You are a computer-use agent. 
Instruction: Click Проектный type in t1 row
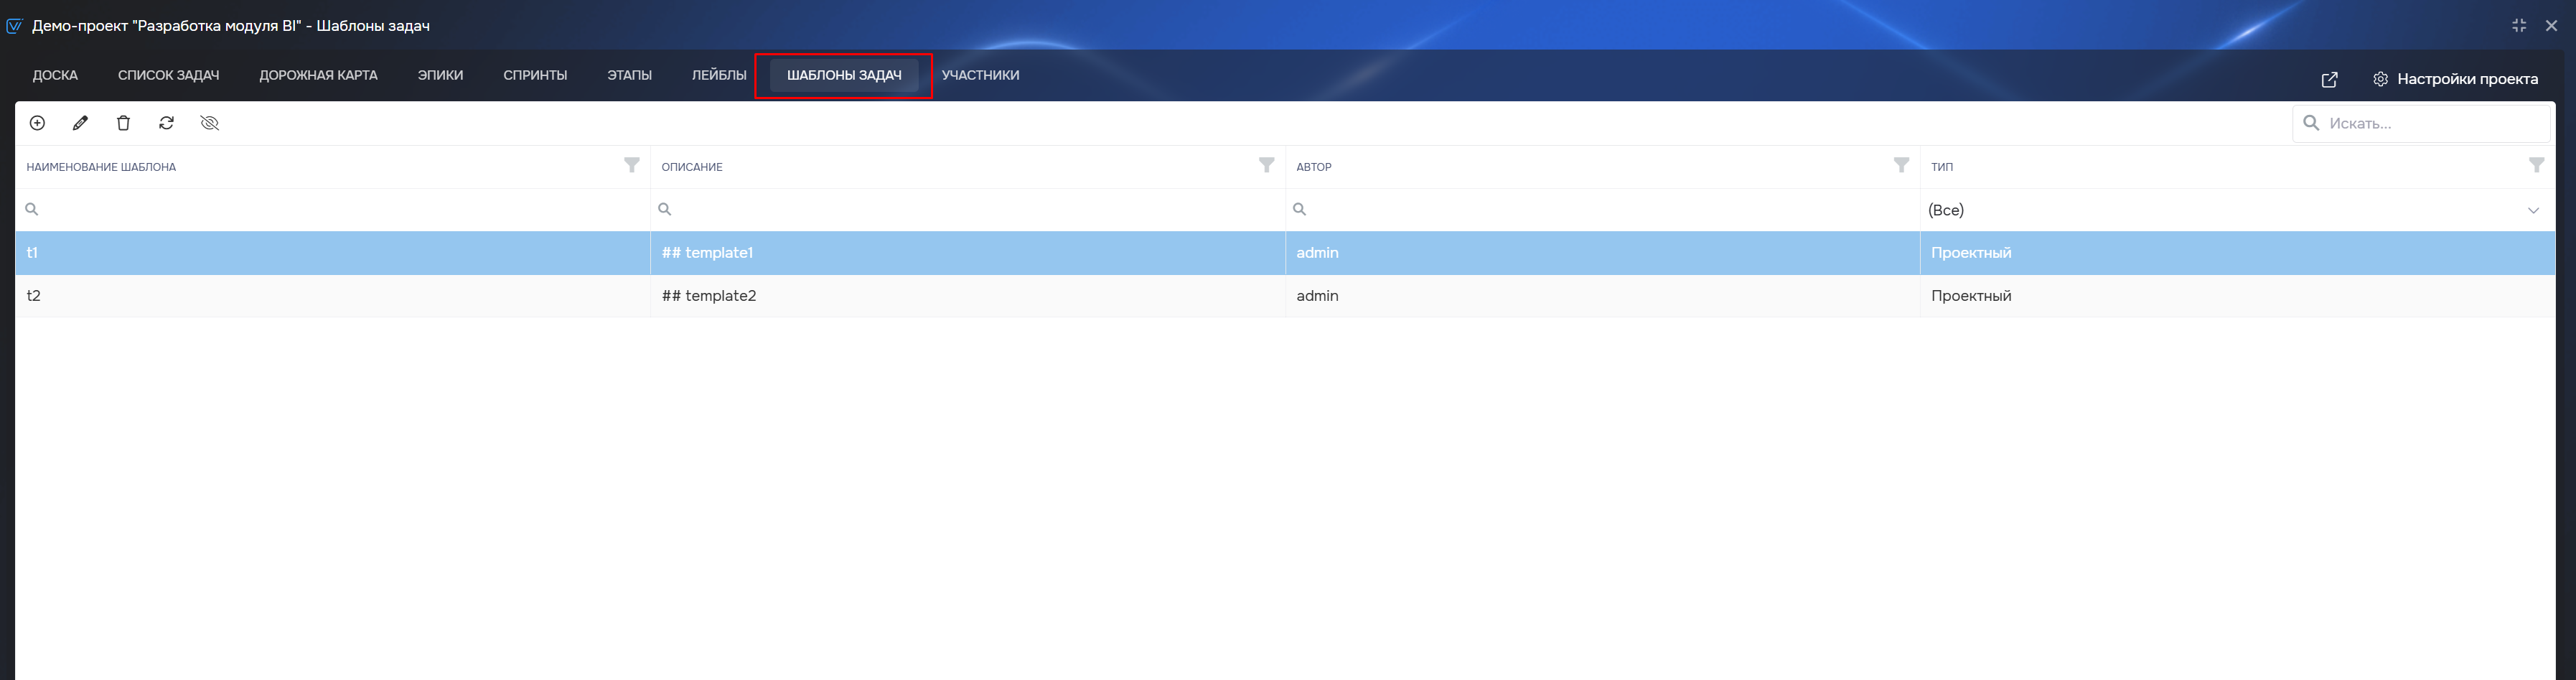tap(2237, 253)
